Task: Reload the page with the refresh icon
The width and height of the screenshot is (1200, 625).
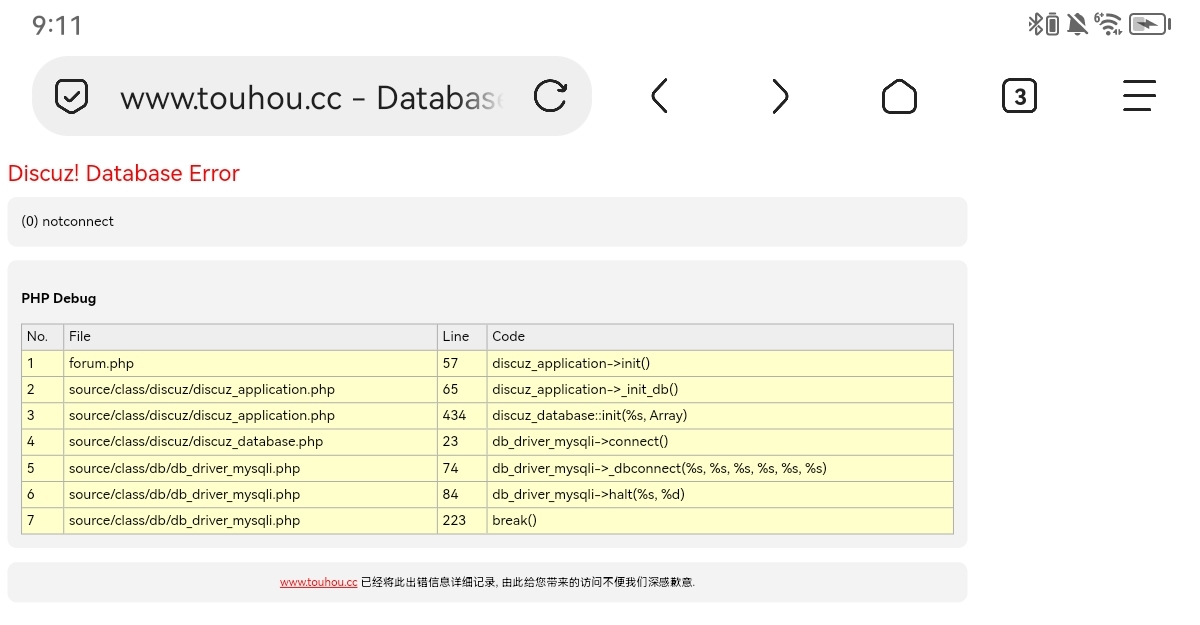Action: tap(550, 96)
